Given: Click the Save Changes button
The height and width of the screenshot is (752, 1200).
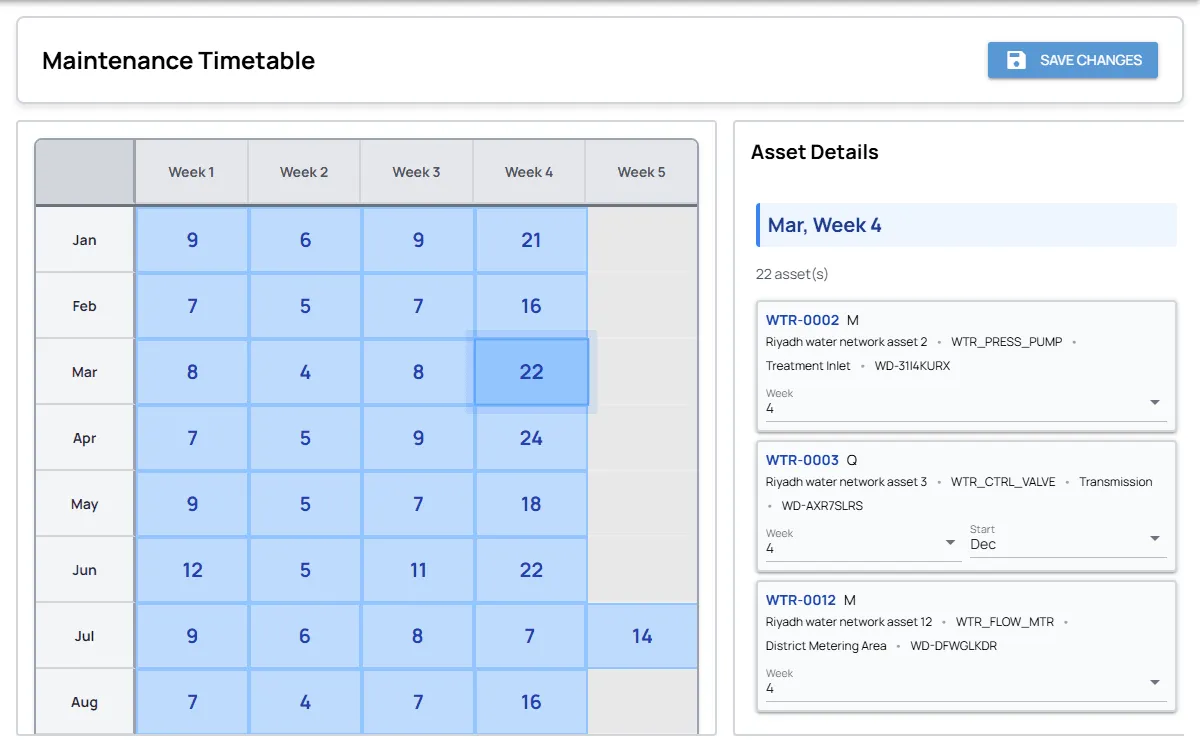Looking at the screenshot, I should tap(1073, 60).
